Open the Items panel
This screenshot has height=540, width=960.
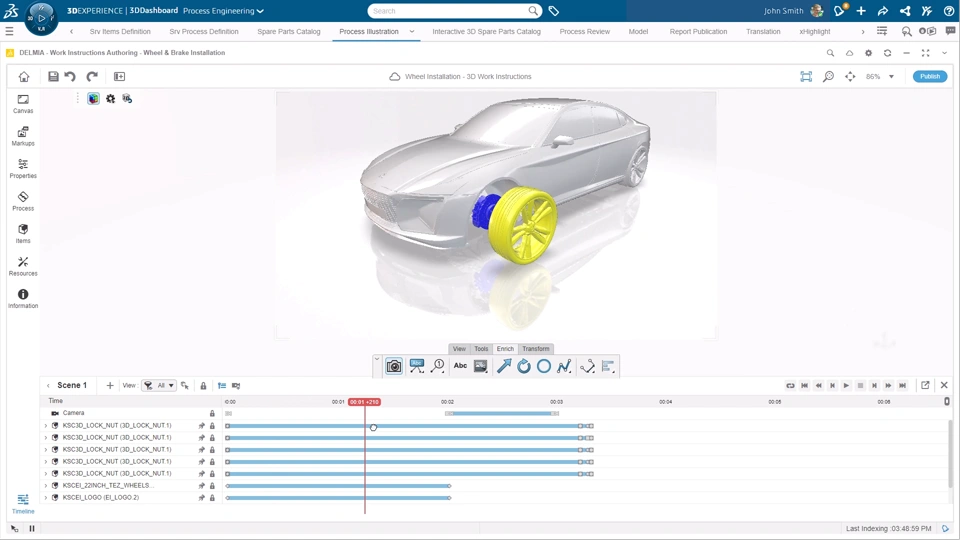coord(23,233)
